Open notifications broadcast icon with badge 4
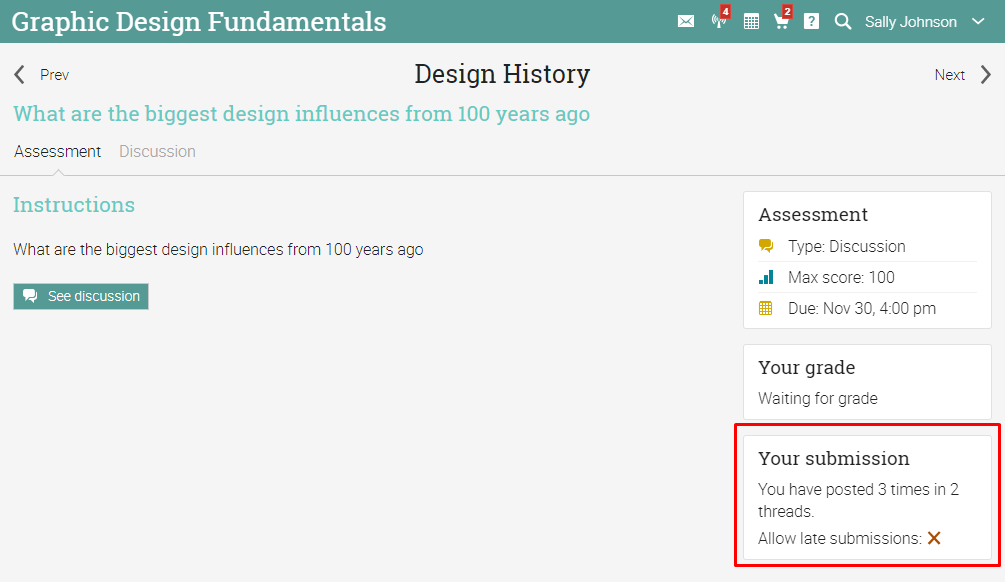The image size is (1005, 582). pyautogui.click(x=718, y=21)
